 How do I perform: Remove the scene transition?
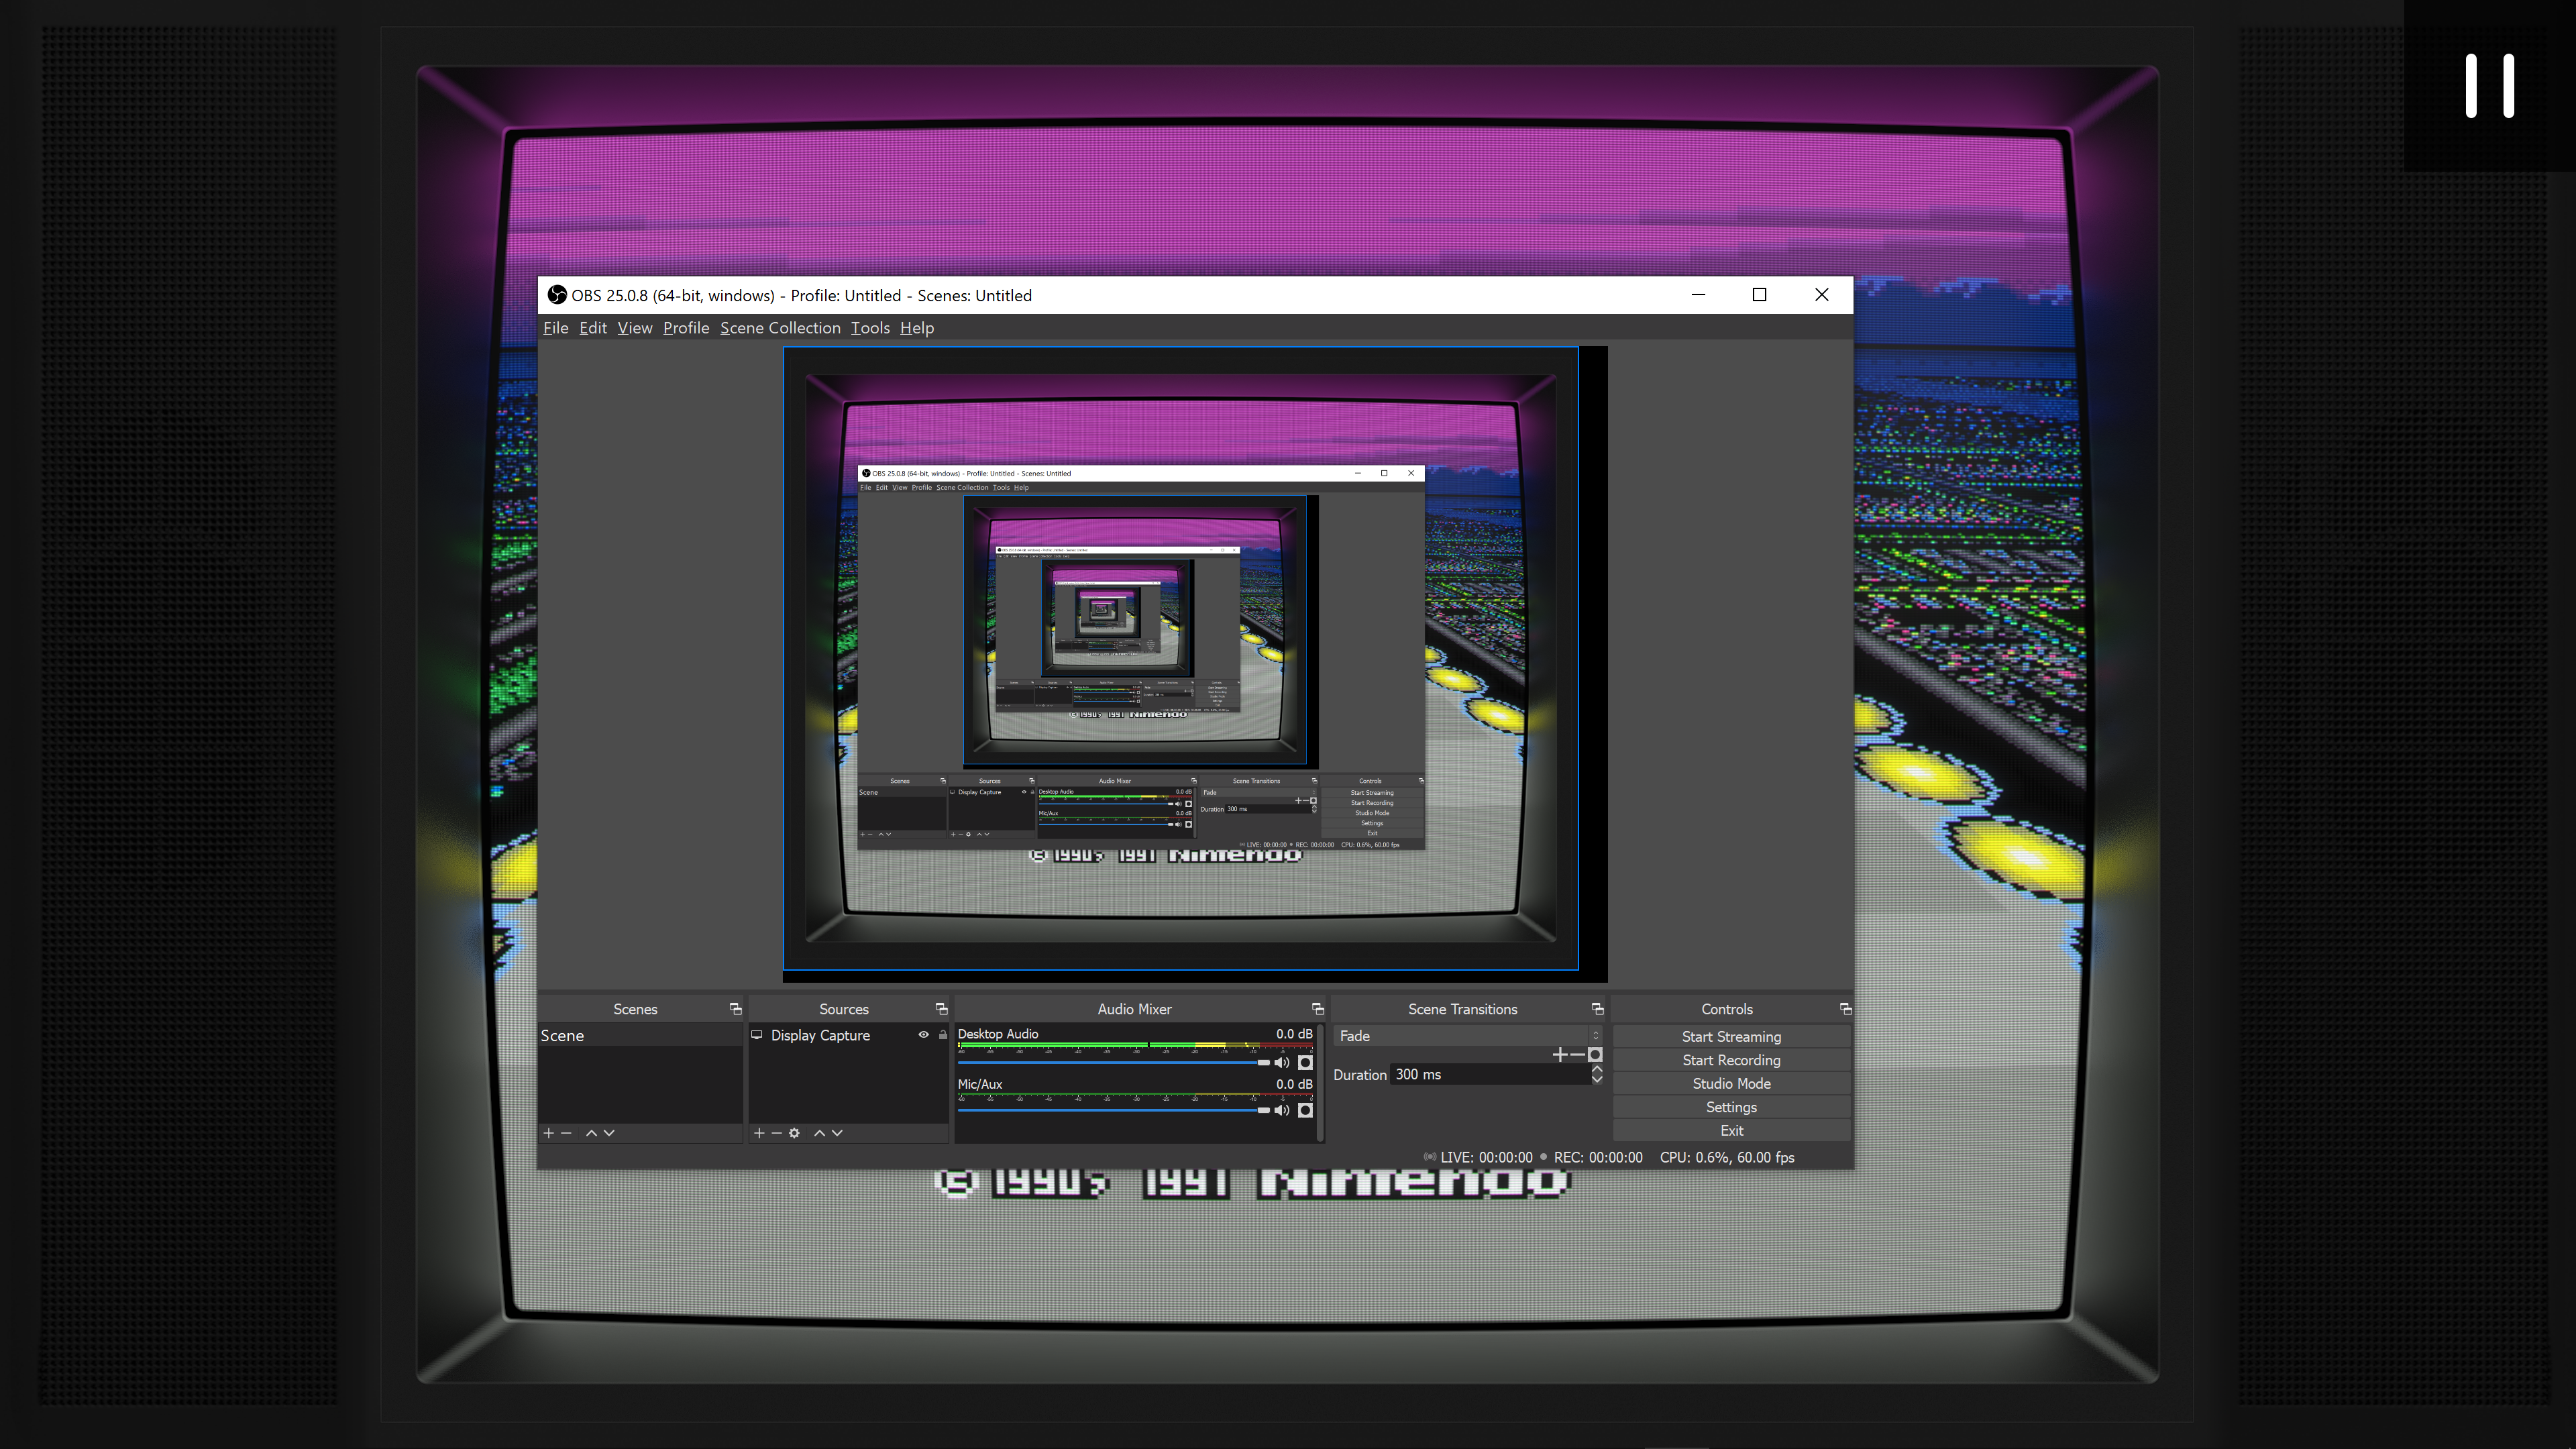1577,1055
